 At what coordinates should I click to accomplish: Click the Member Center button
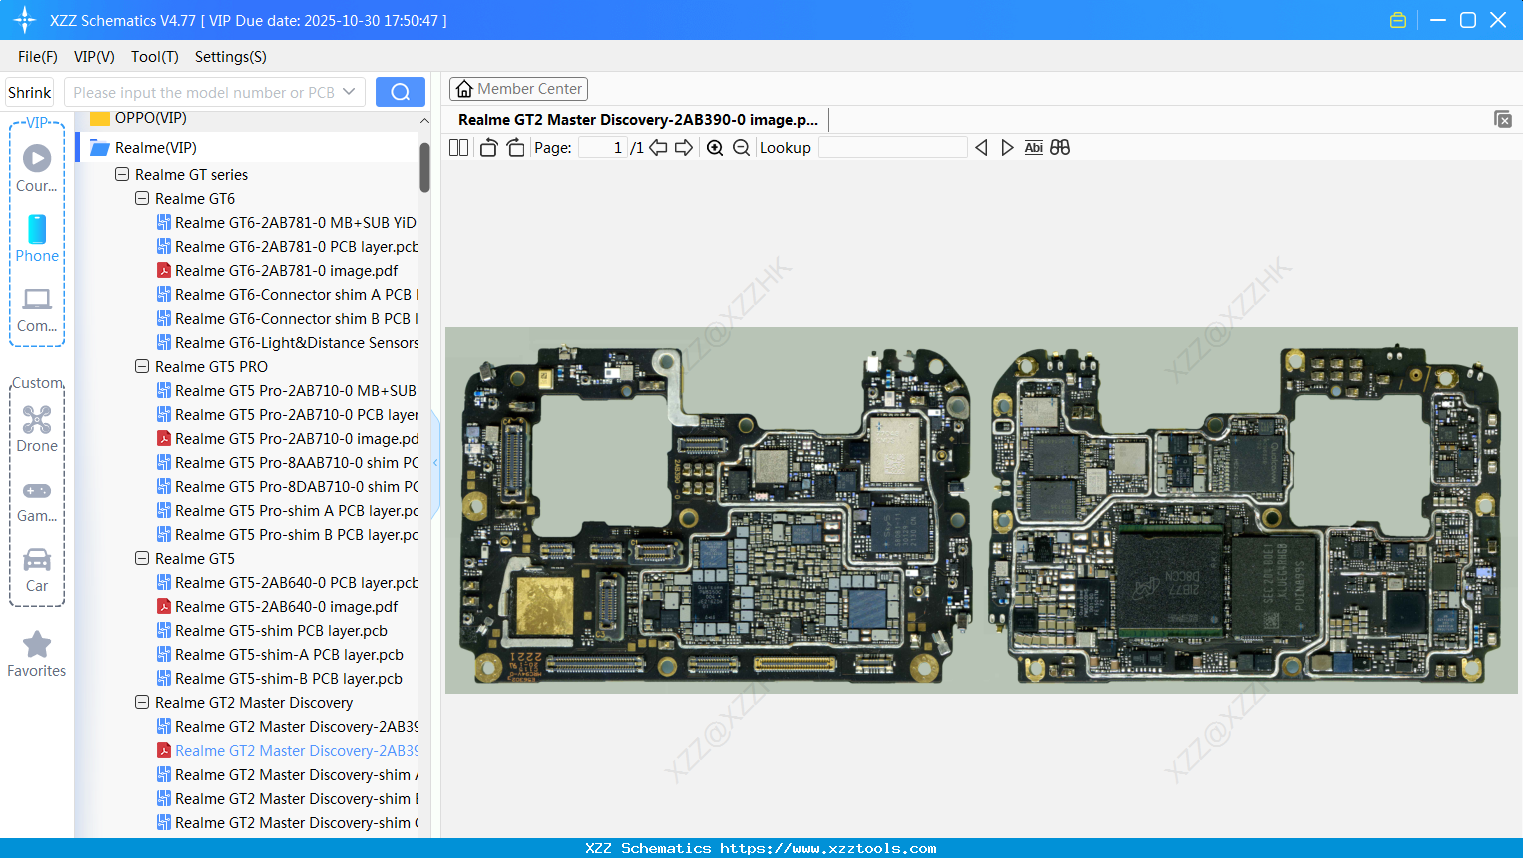click(518, 89)
